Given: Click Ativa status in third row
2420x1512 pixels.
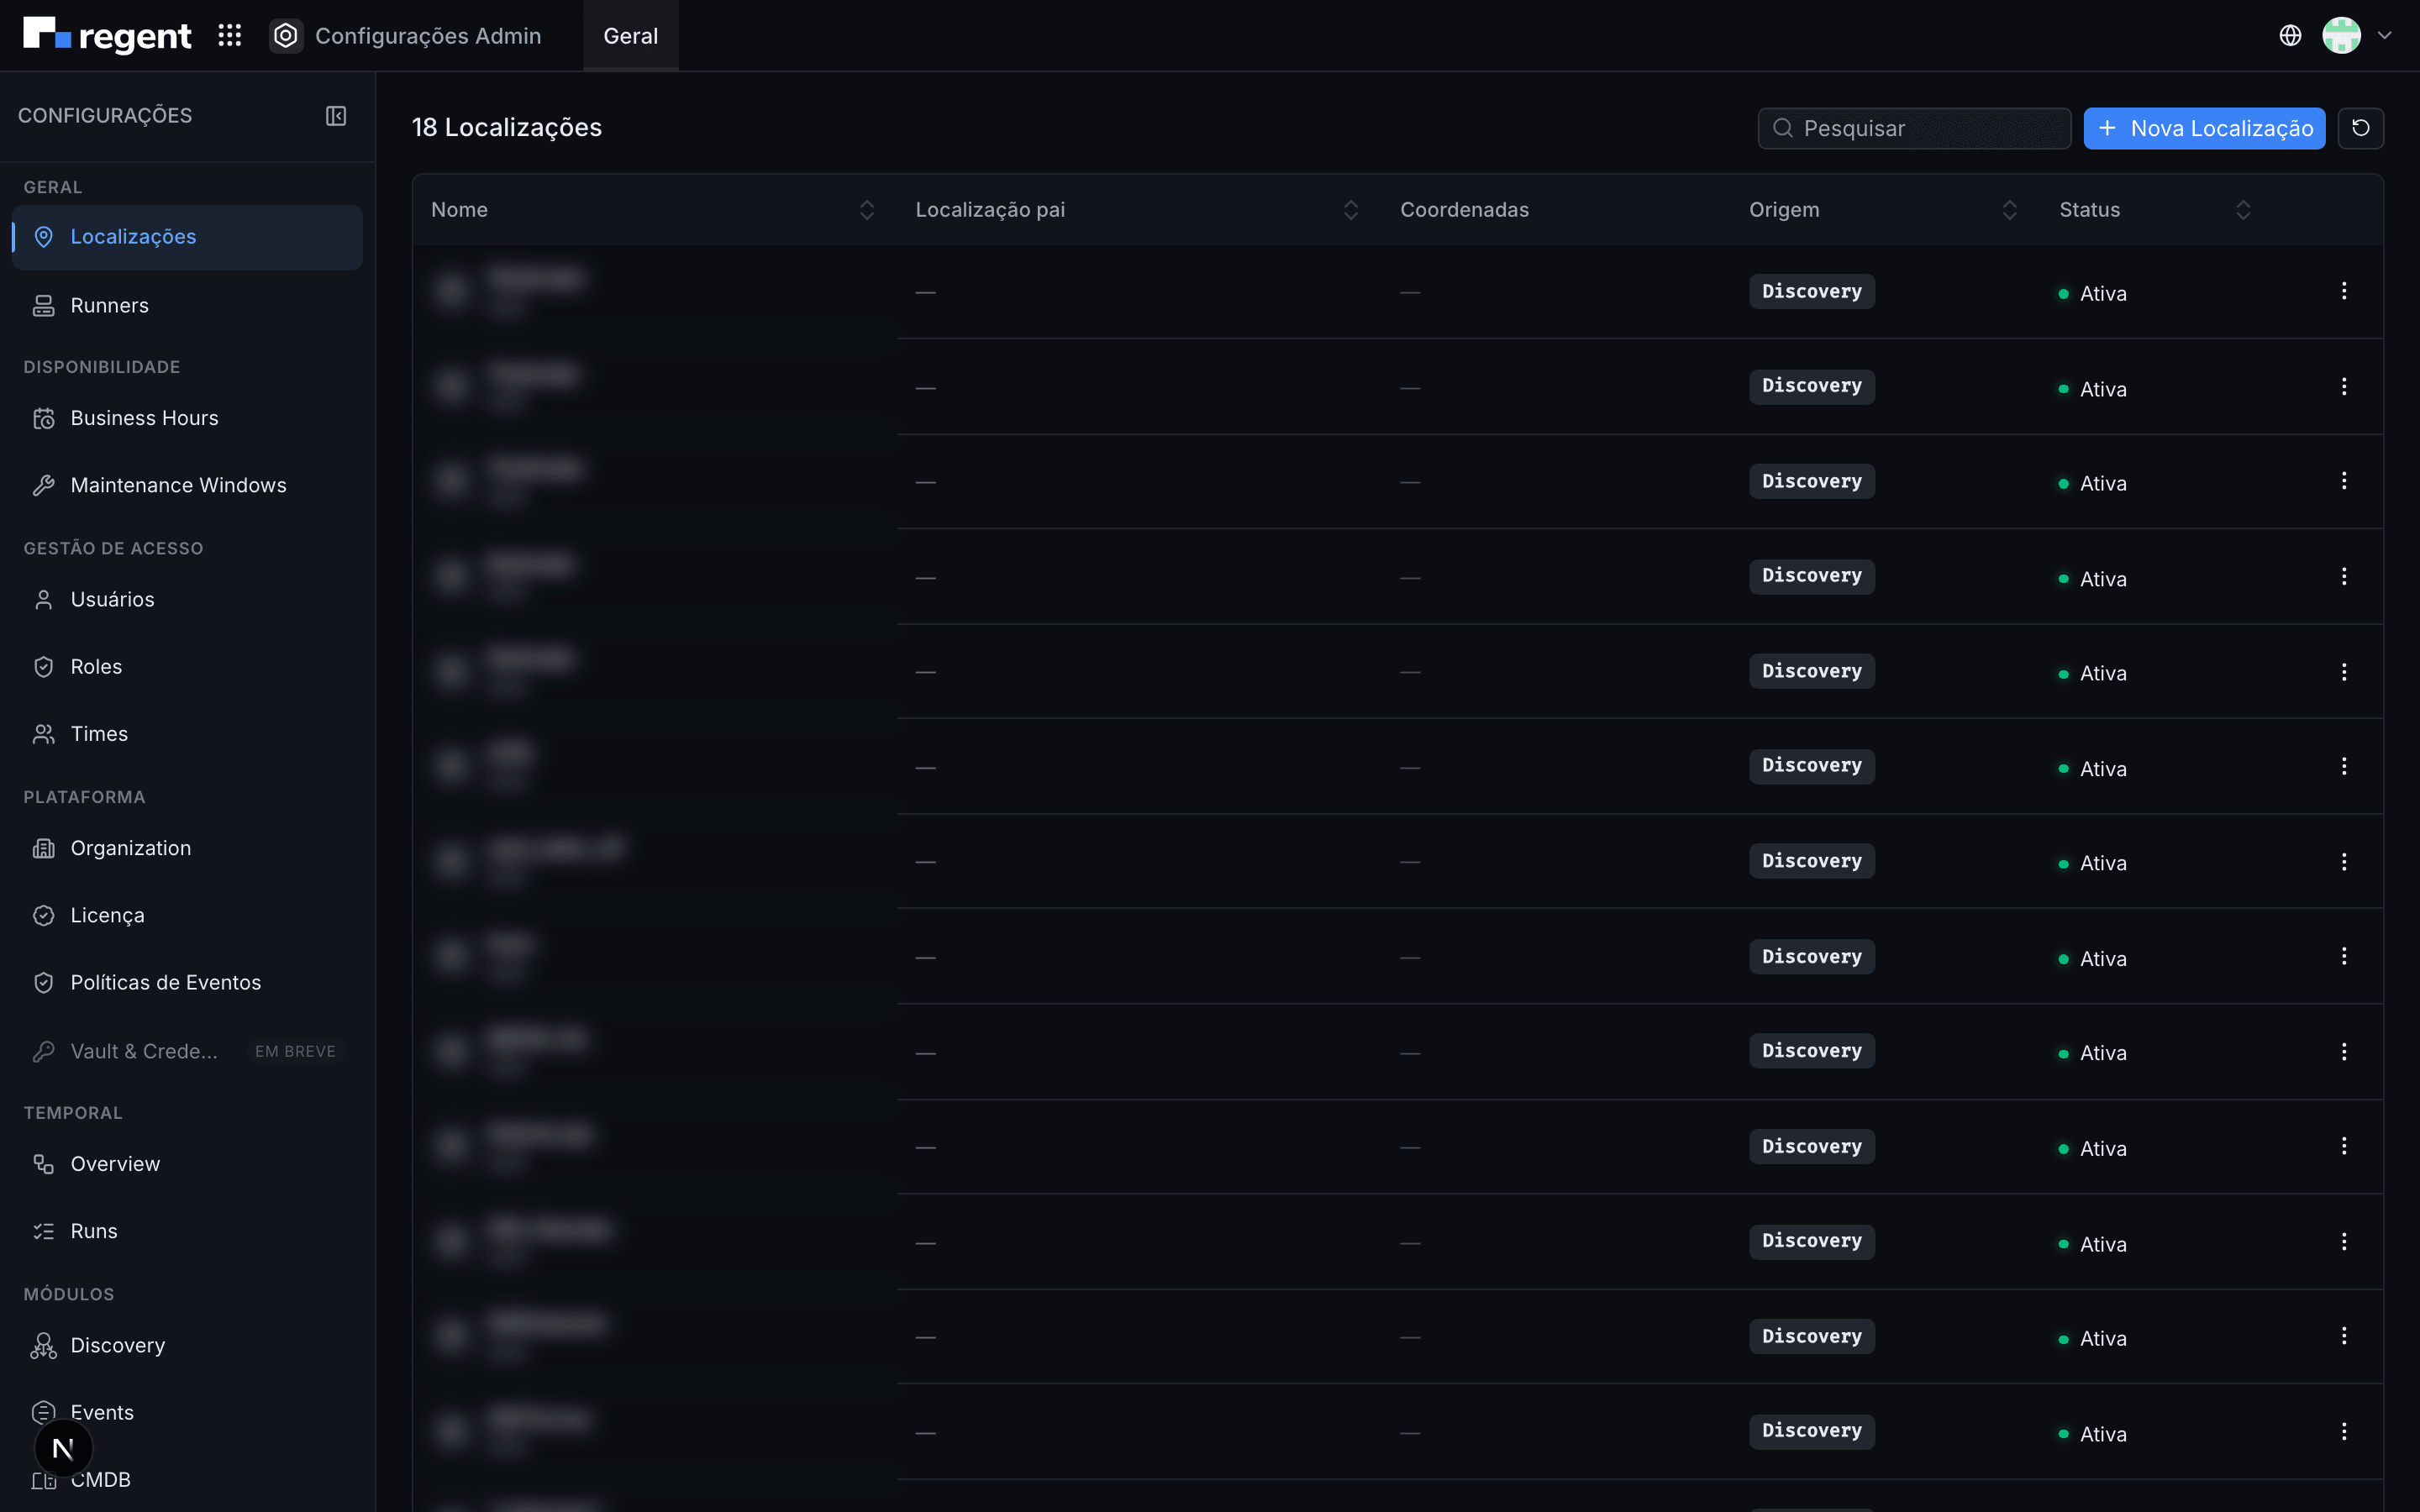Looking at the screenshot, I should pos(2092,484).
